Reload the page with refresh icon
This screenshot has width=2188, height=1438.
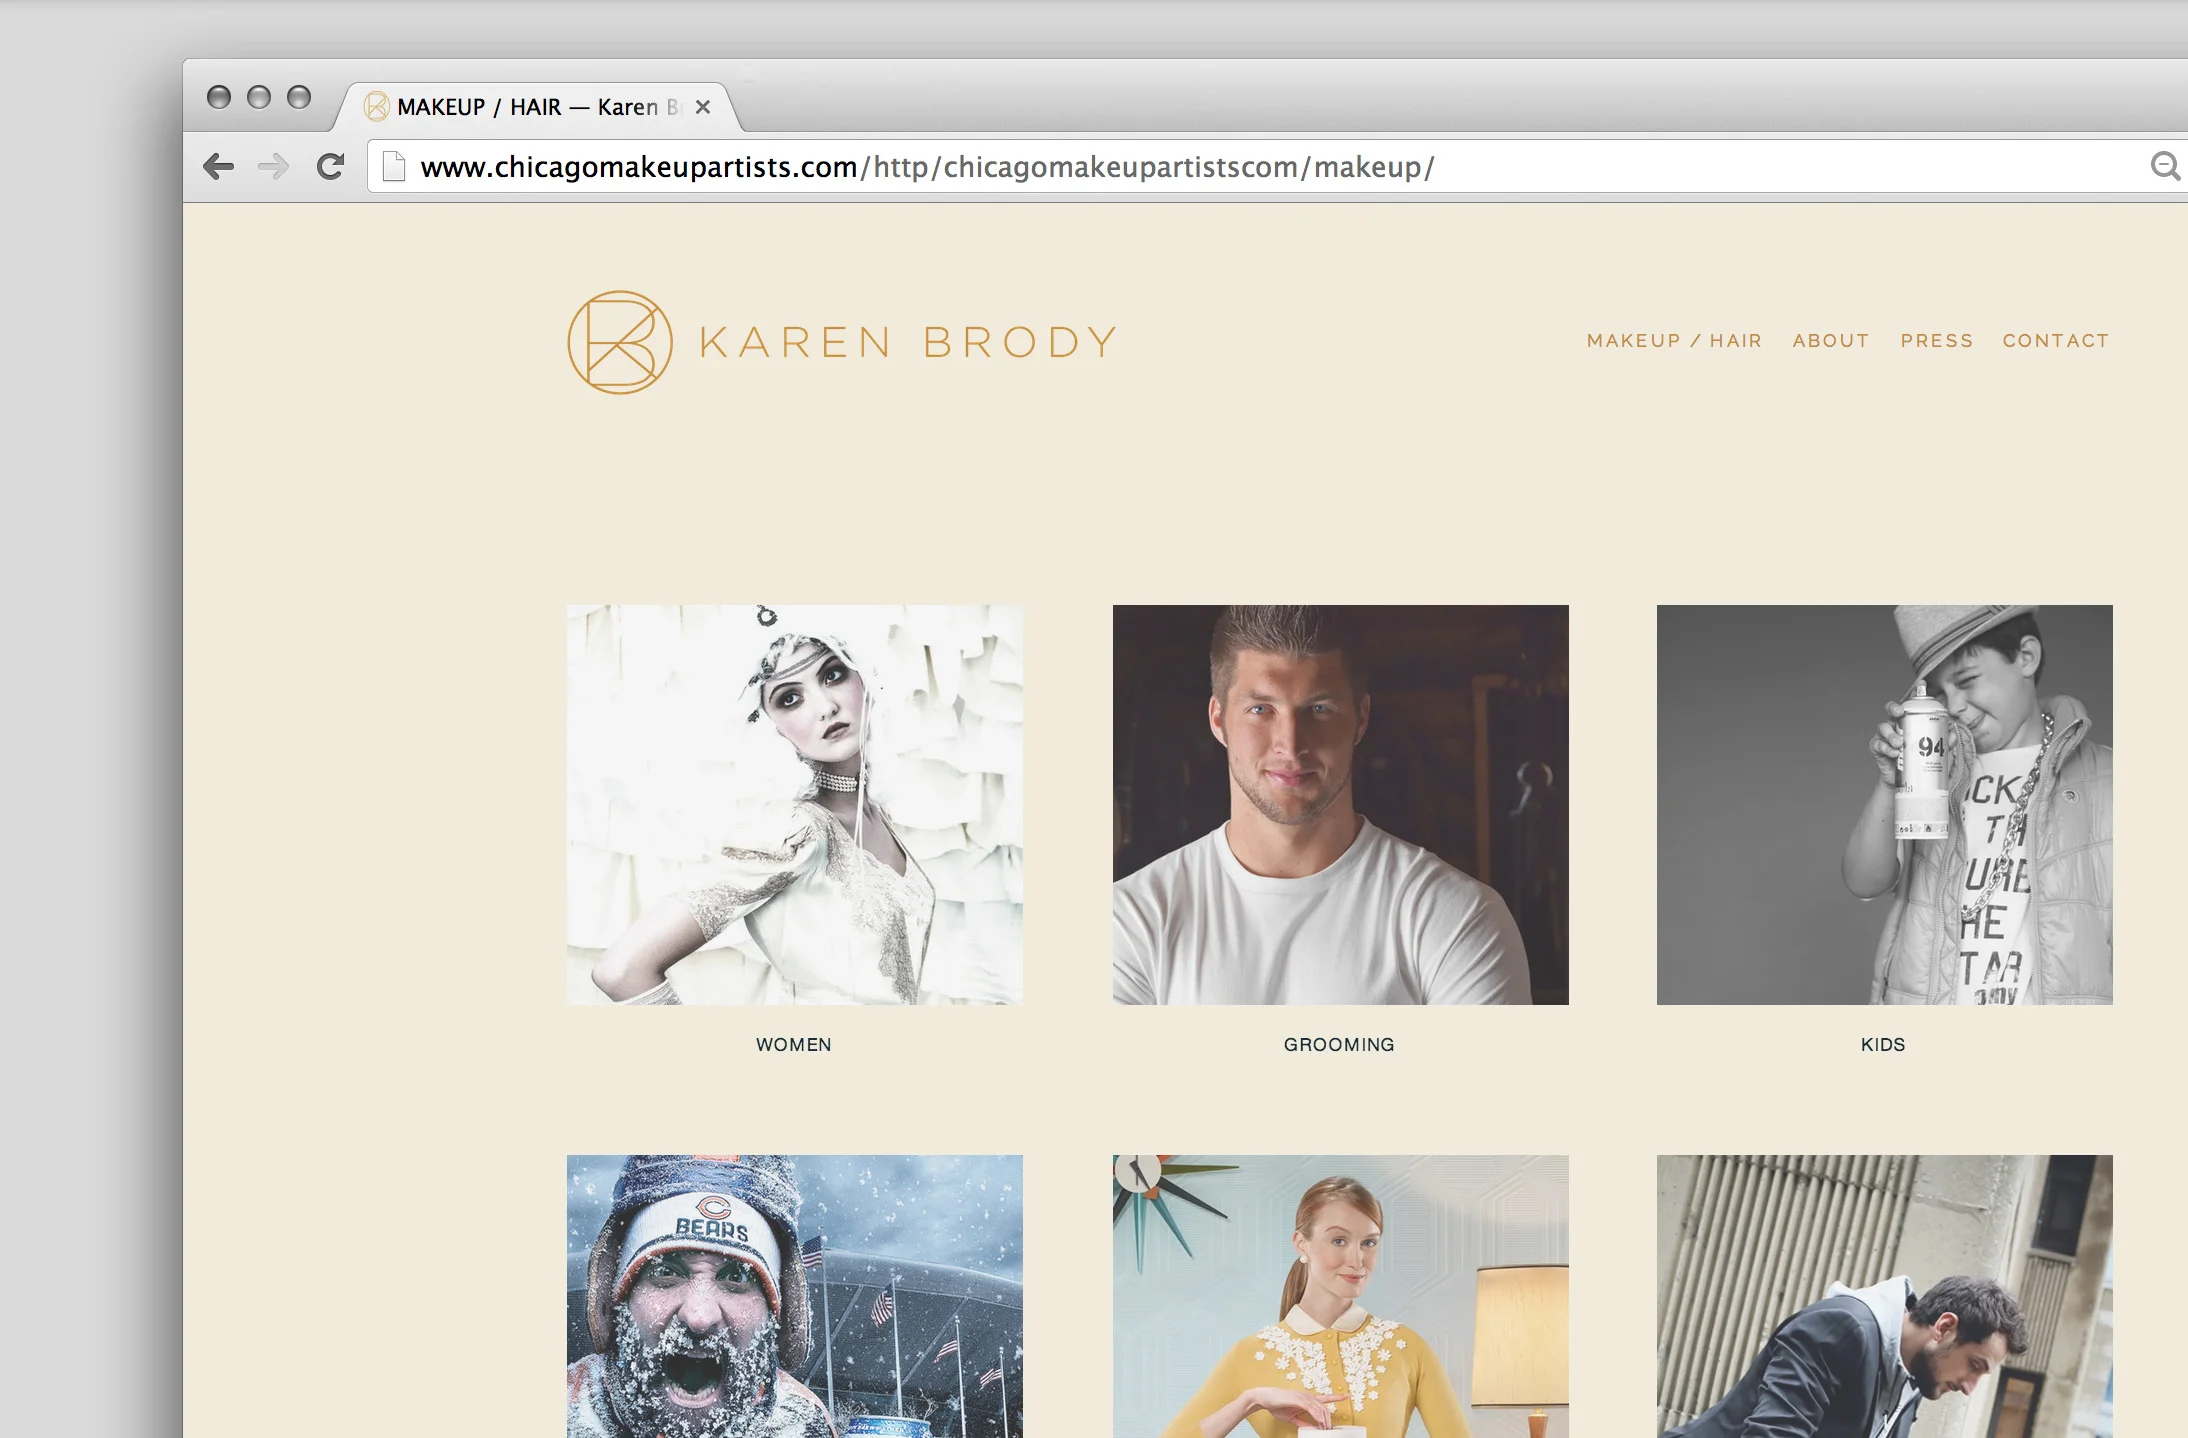click(x=330, y=166)
